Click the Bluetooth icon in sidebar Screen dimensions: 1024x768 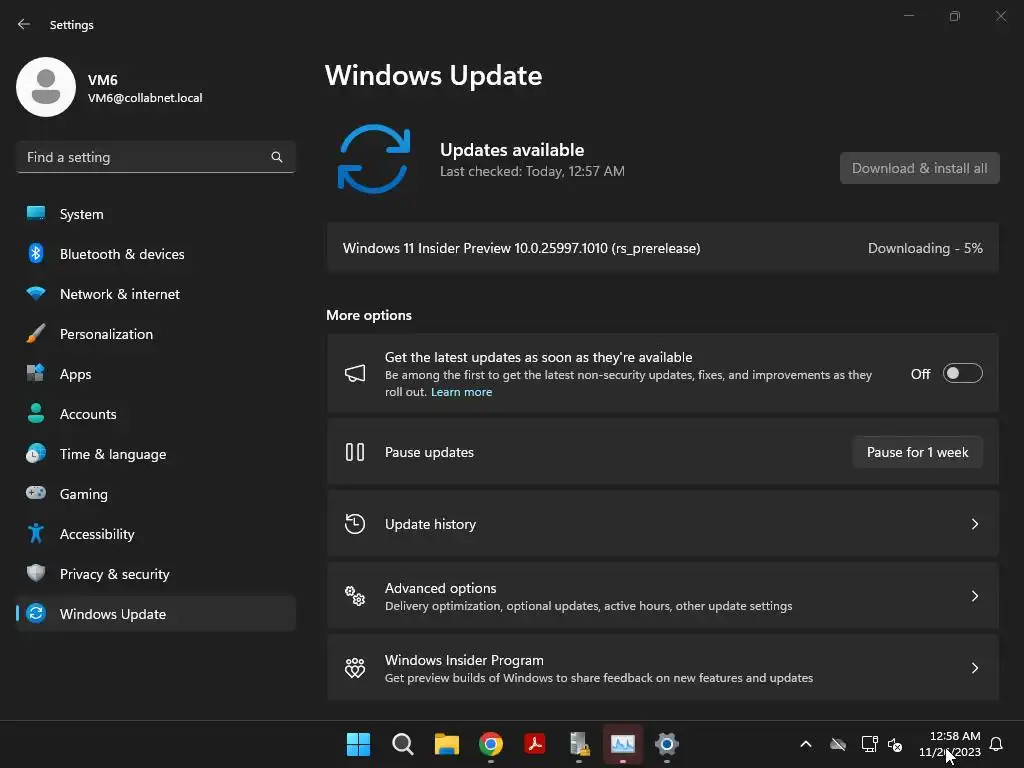coord(36,253)
